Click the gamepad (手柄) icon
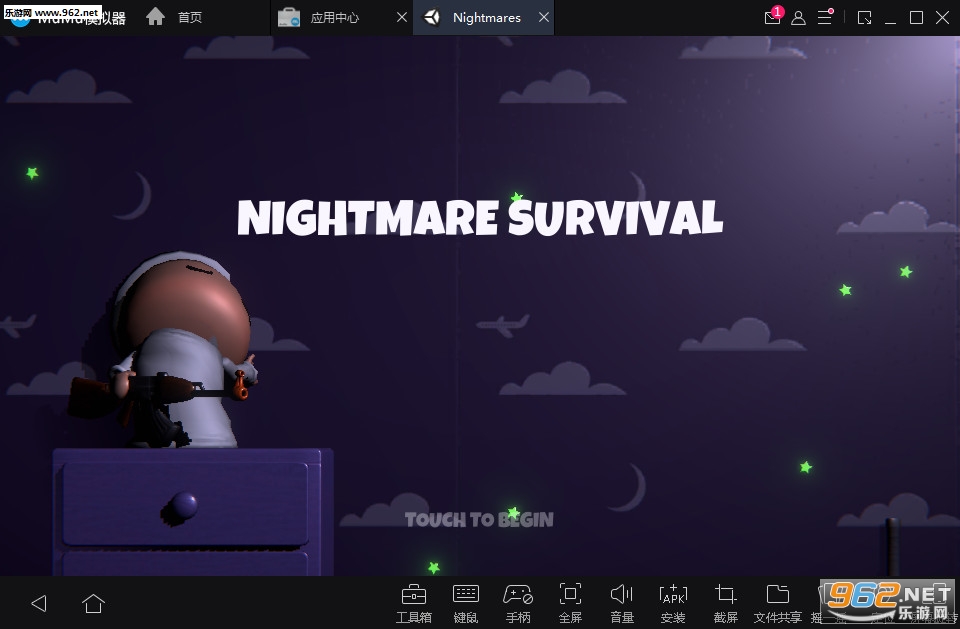The image size is (960, 629). click(518, 602)
